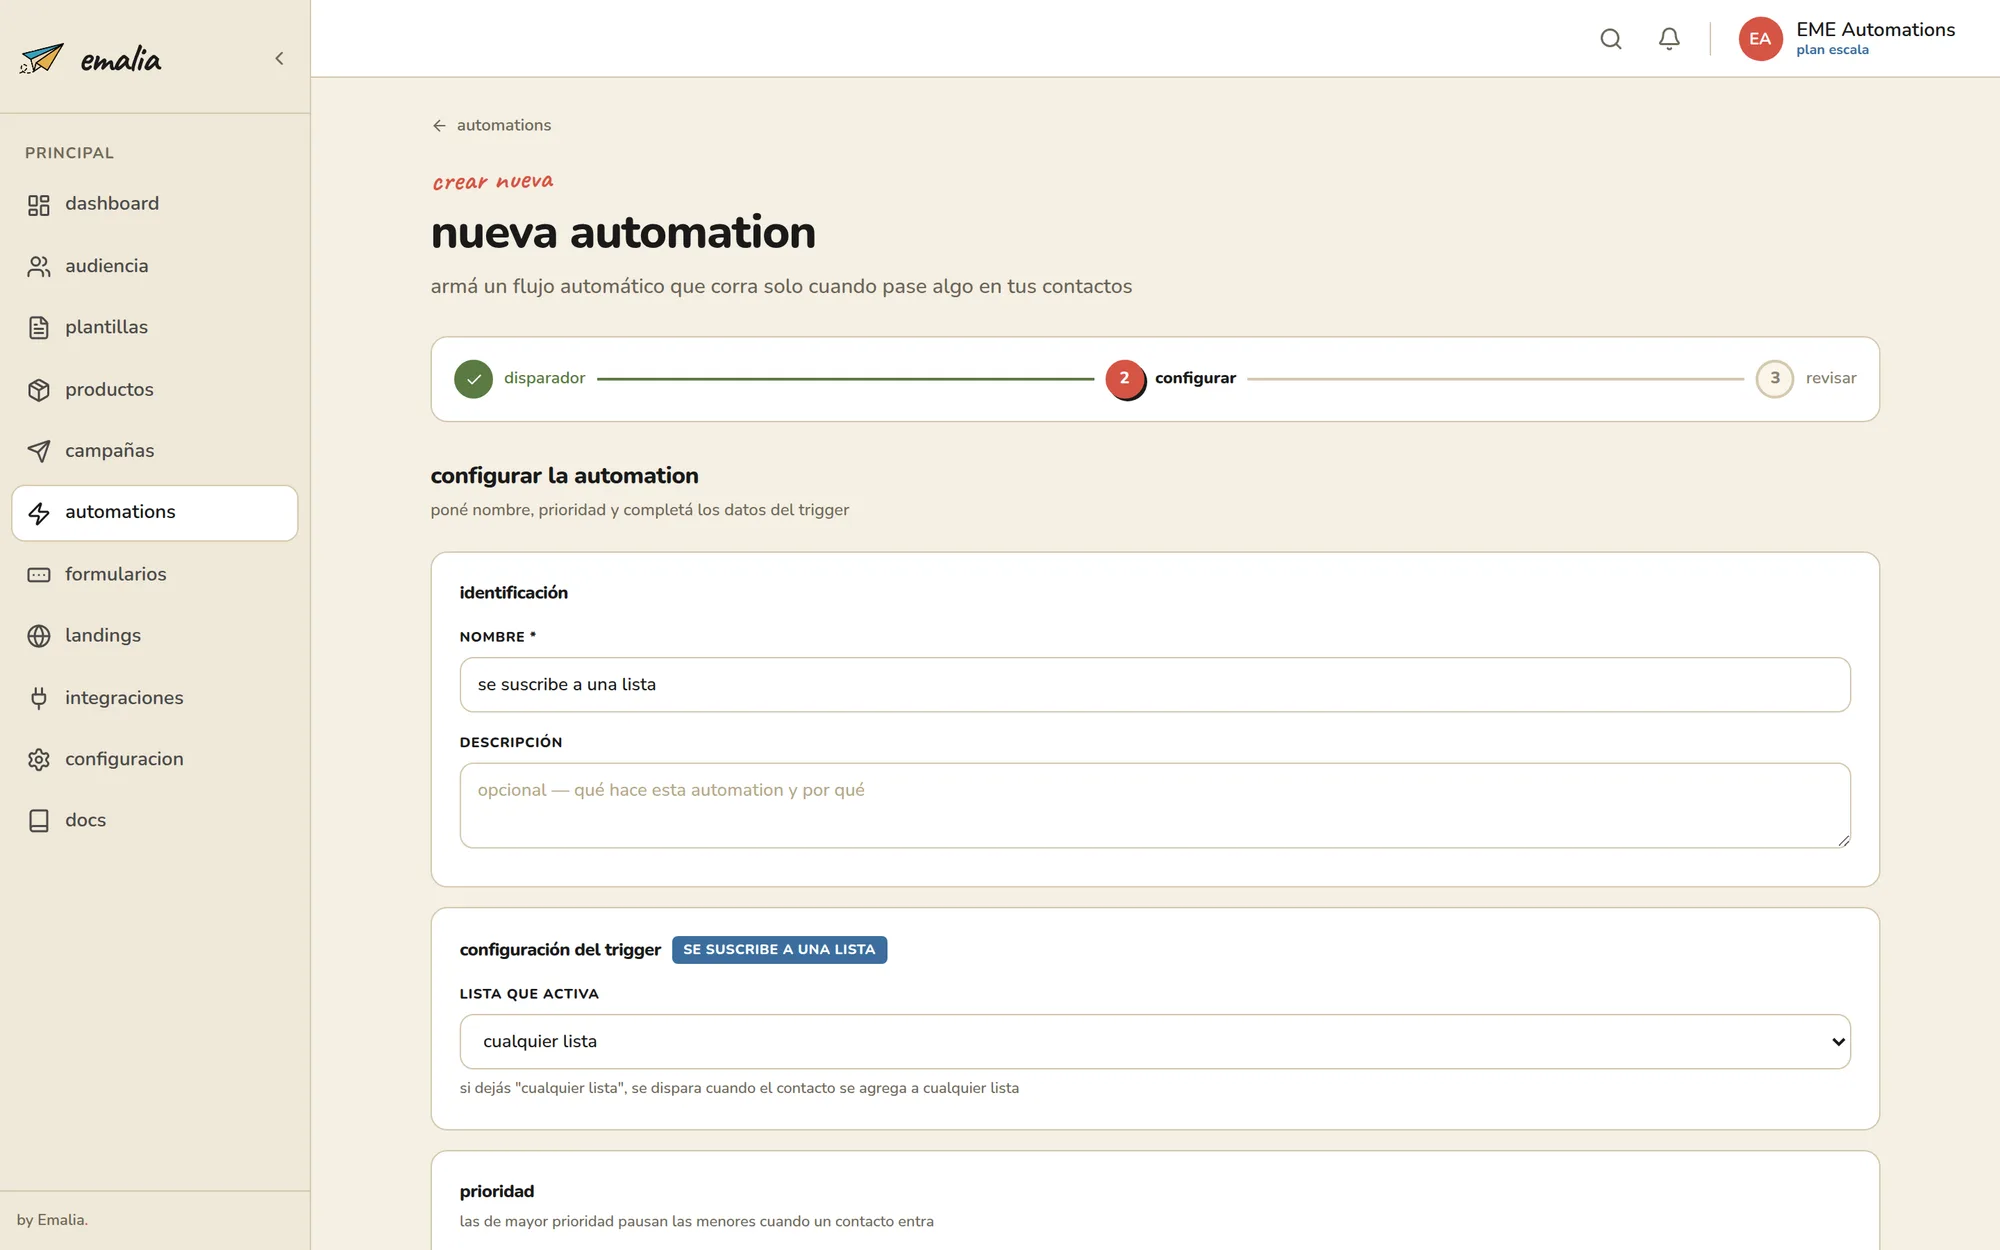This screenshot has width=2000, height=1250.
Task: Click the SE SUSCRIBE A UNA LISTA badge
Action: pos(779,950)
